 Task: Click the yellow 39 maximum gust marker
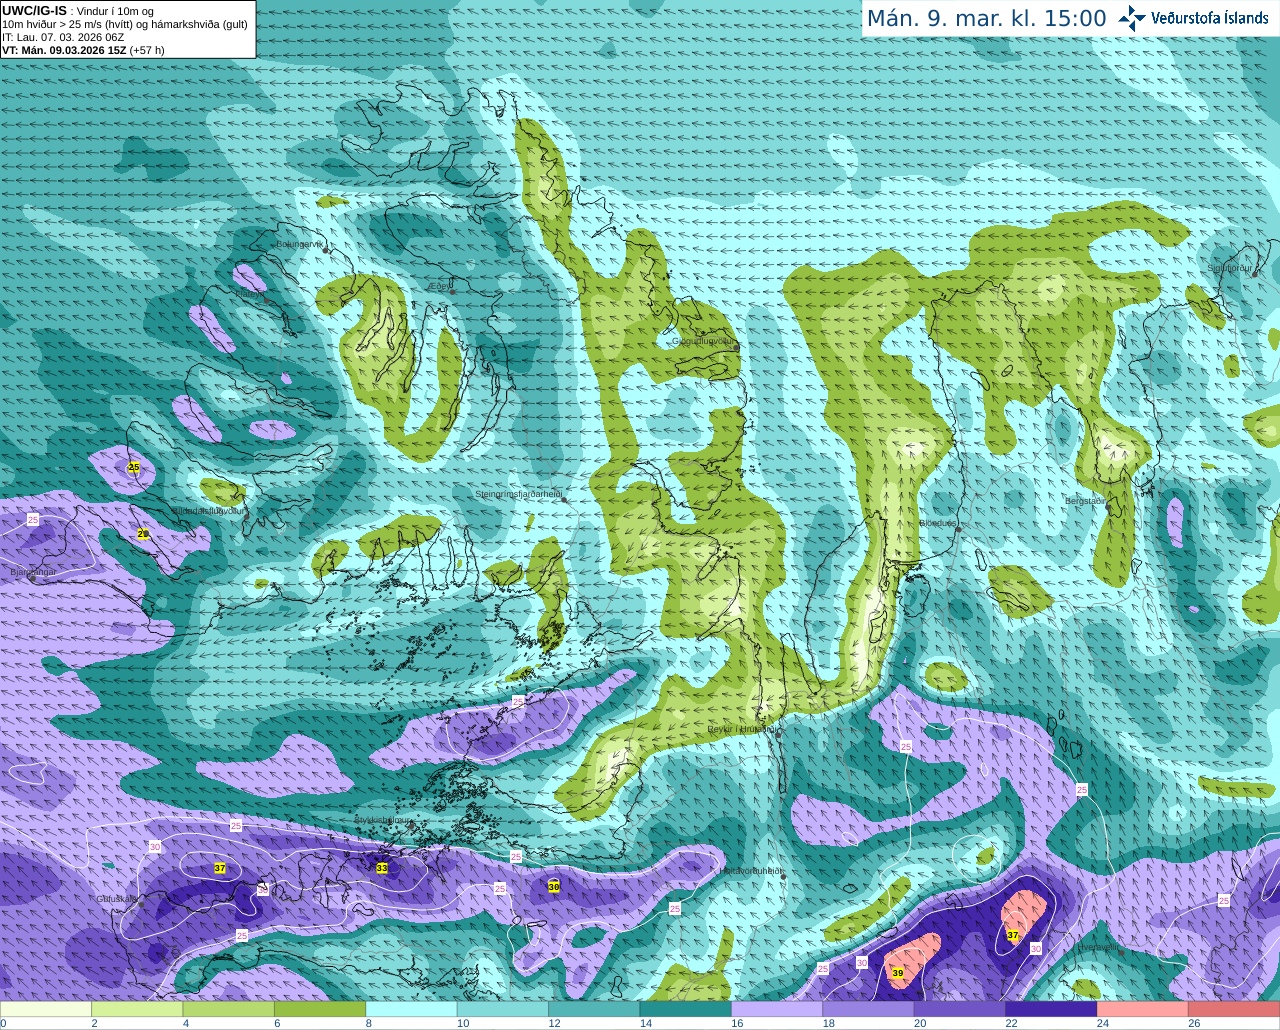pyautogui.click(x=897, y=973)
